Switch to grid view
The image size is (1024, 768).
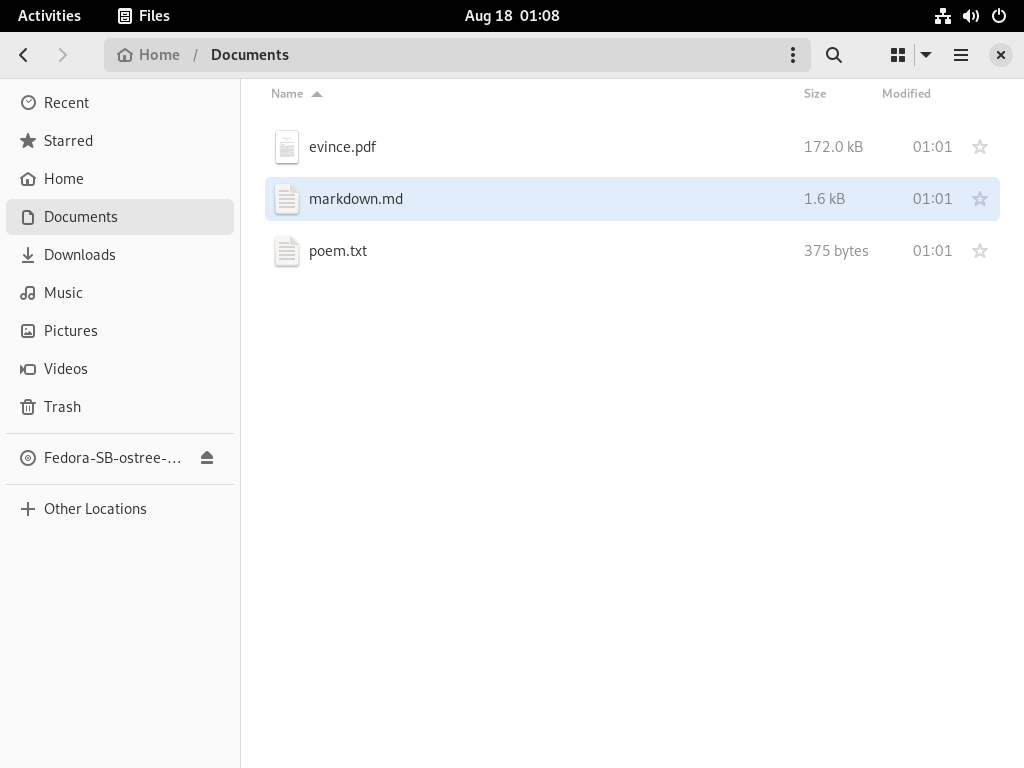[898, 55]
